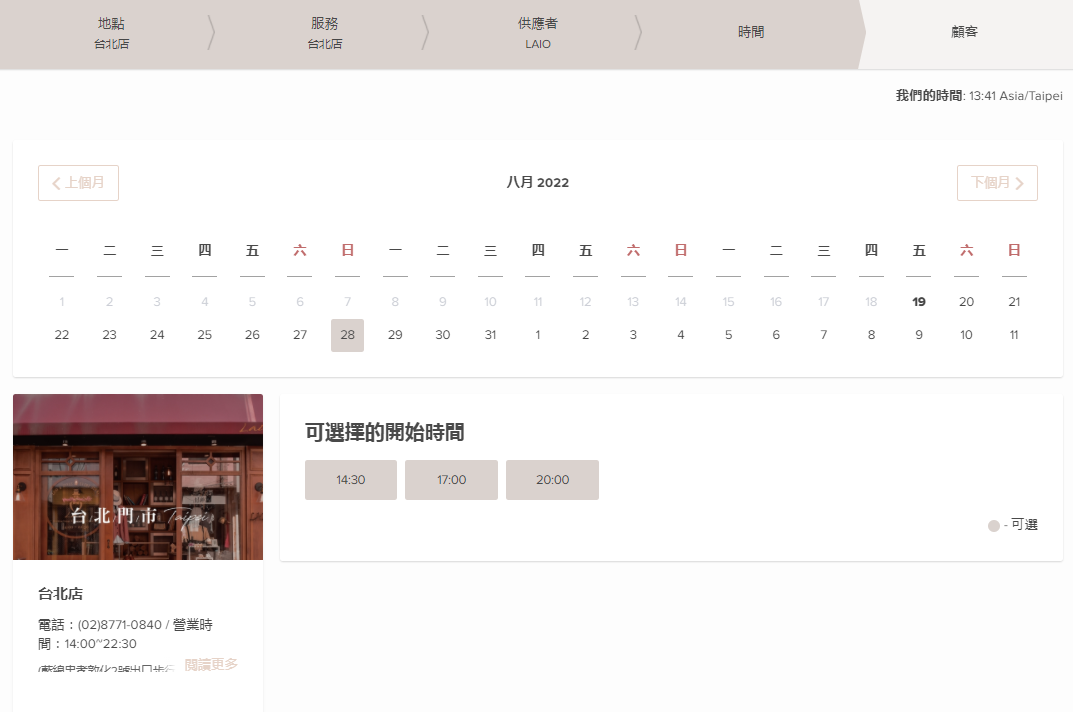Viewport: 1073px width, 712px height.
Task: Select the 20:00 start time slot
Action: (x=552, y=480)
